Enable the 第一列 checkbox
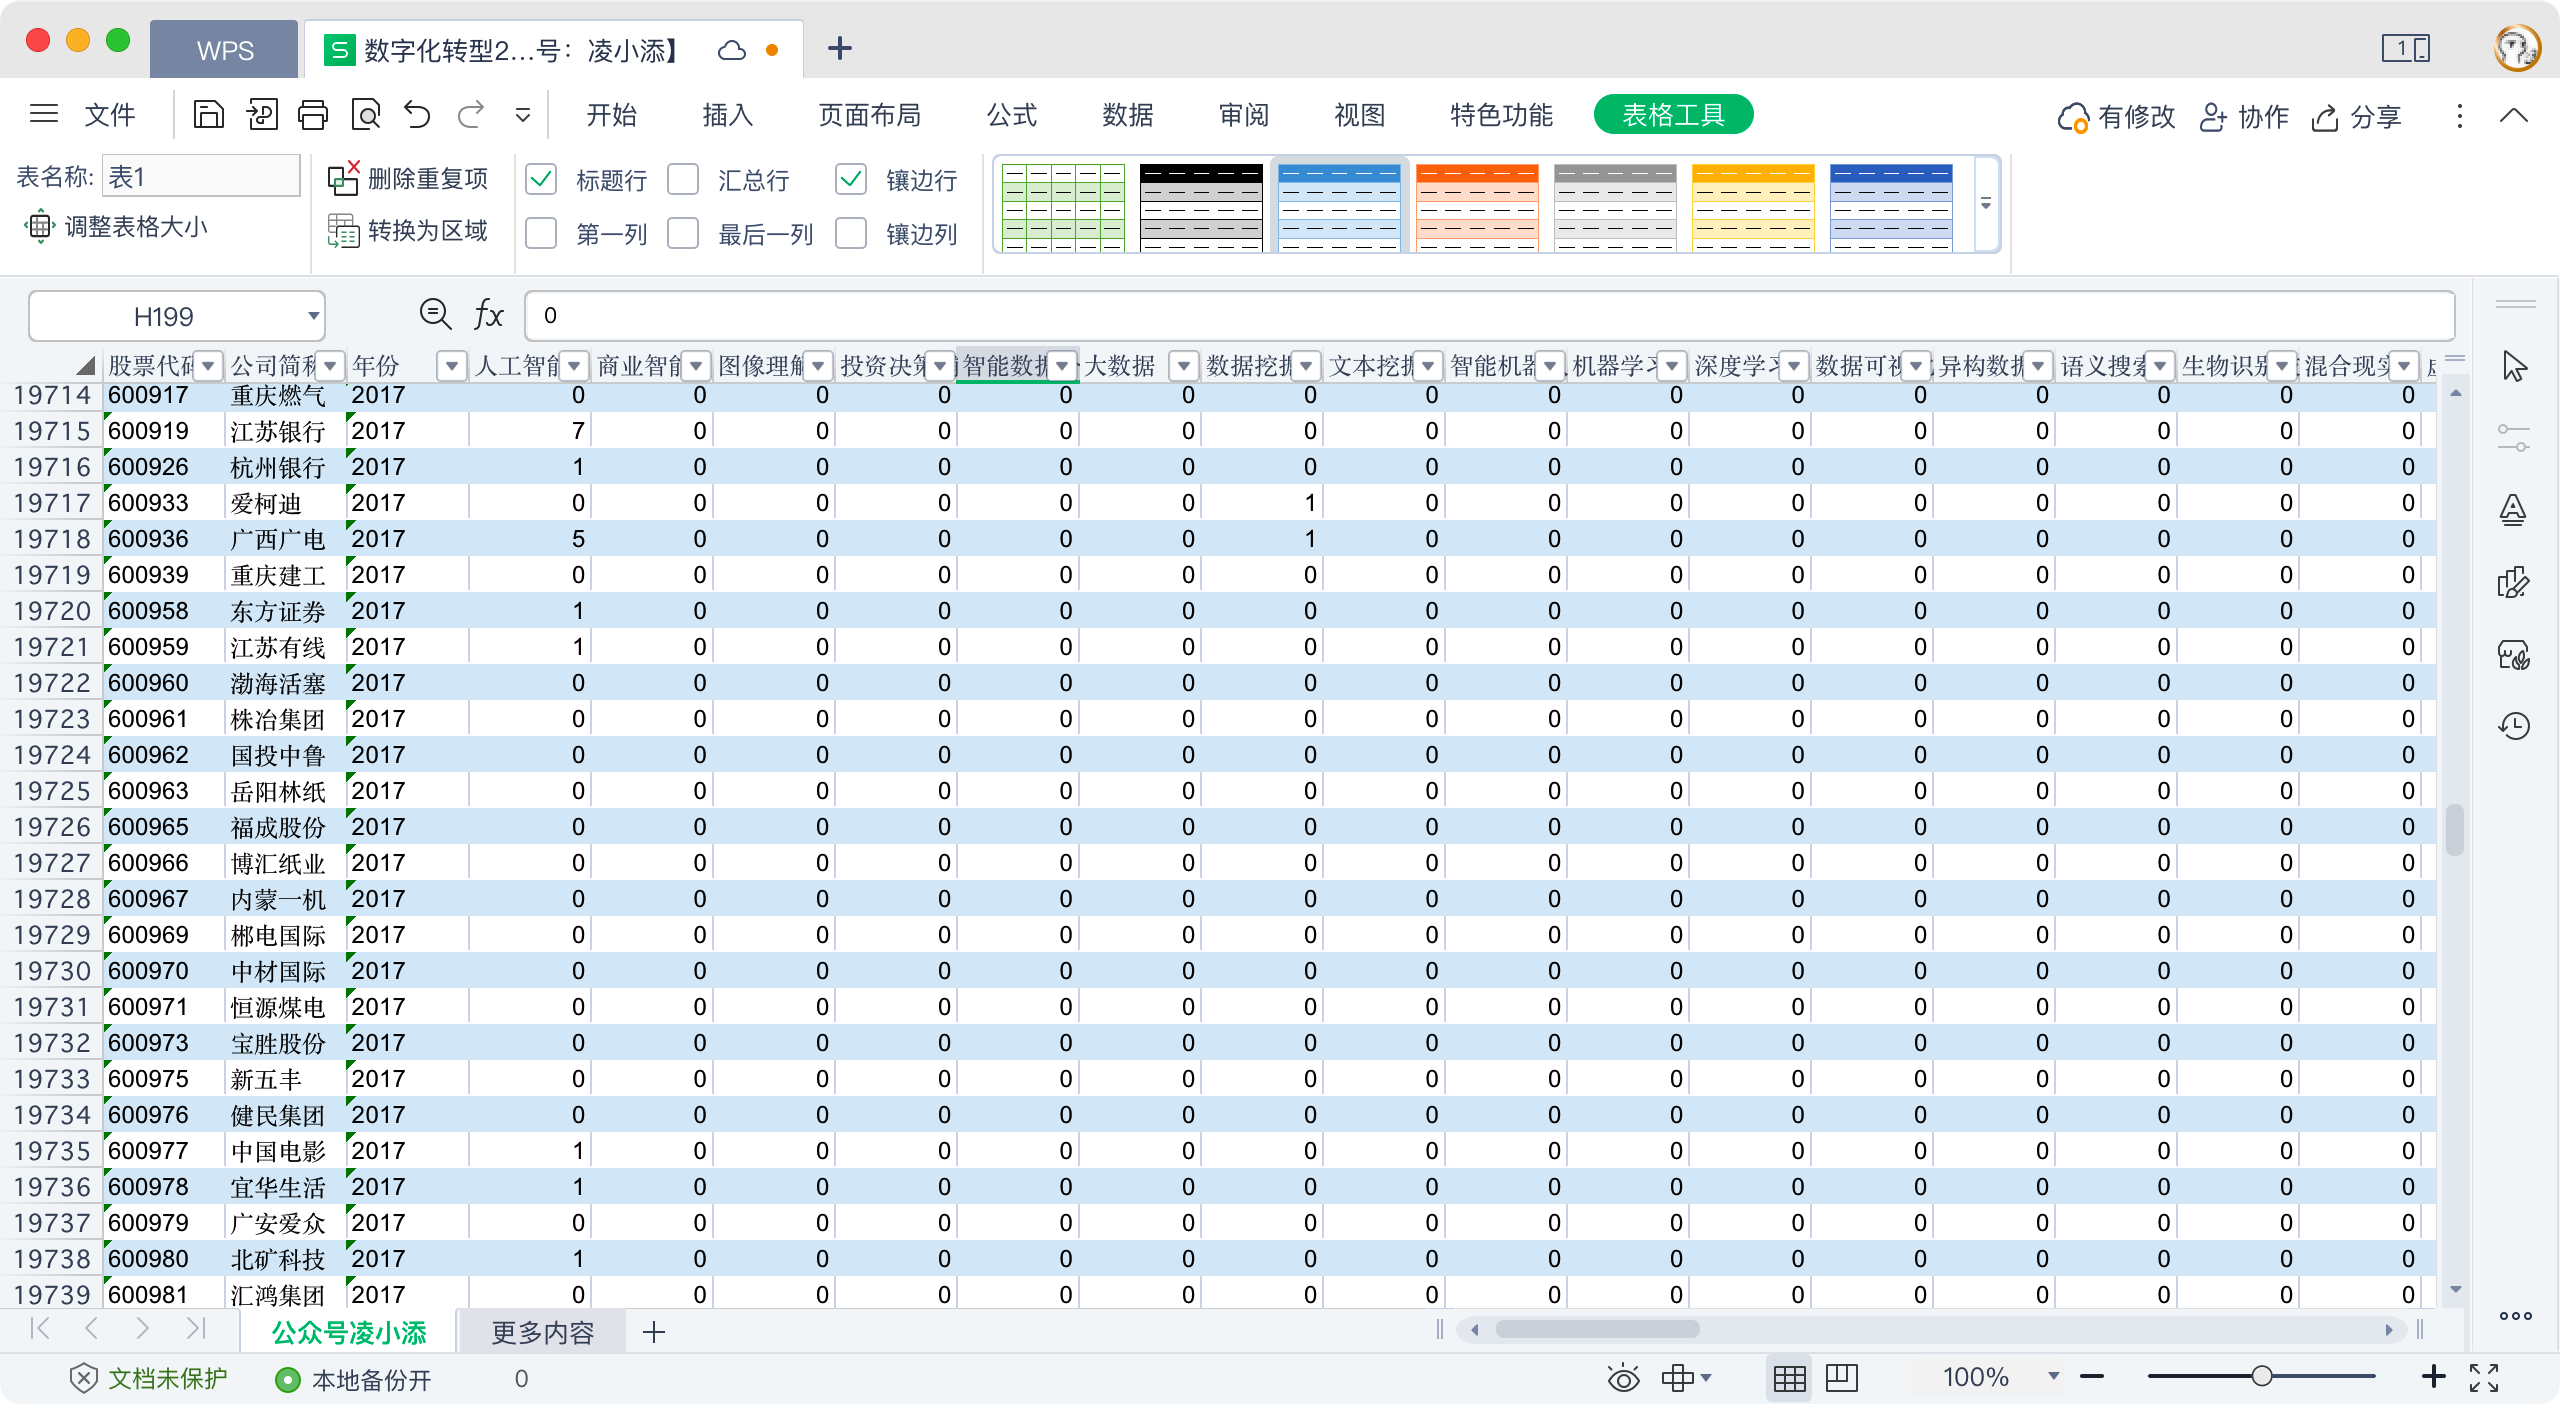The image size is (2560, 1404). (x=541, y=234)
